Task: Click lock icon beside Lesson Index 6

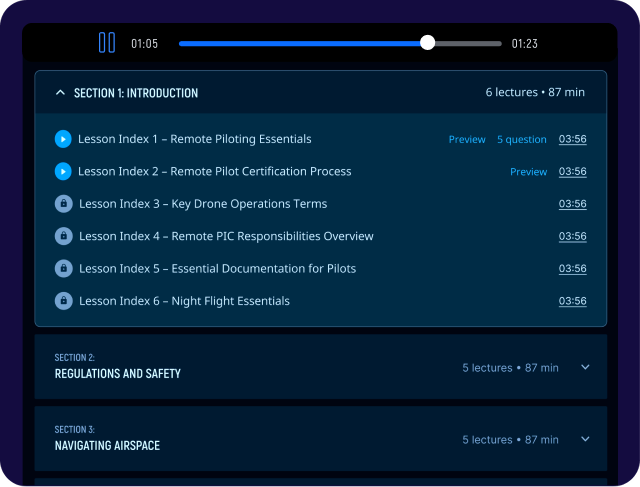Action: point(63,301)
